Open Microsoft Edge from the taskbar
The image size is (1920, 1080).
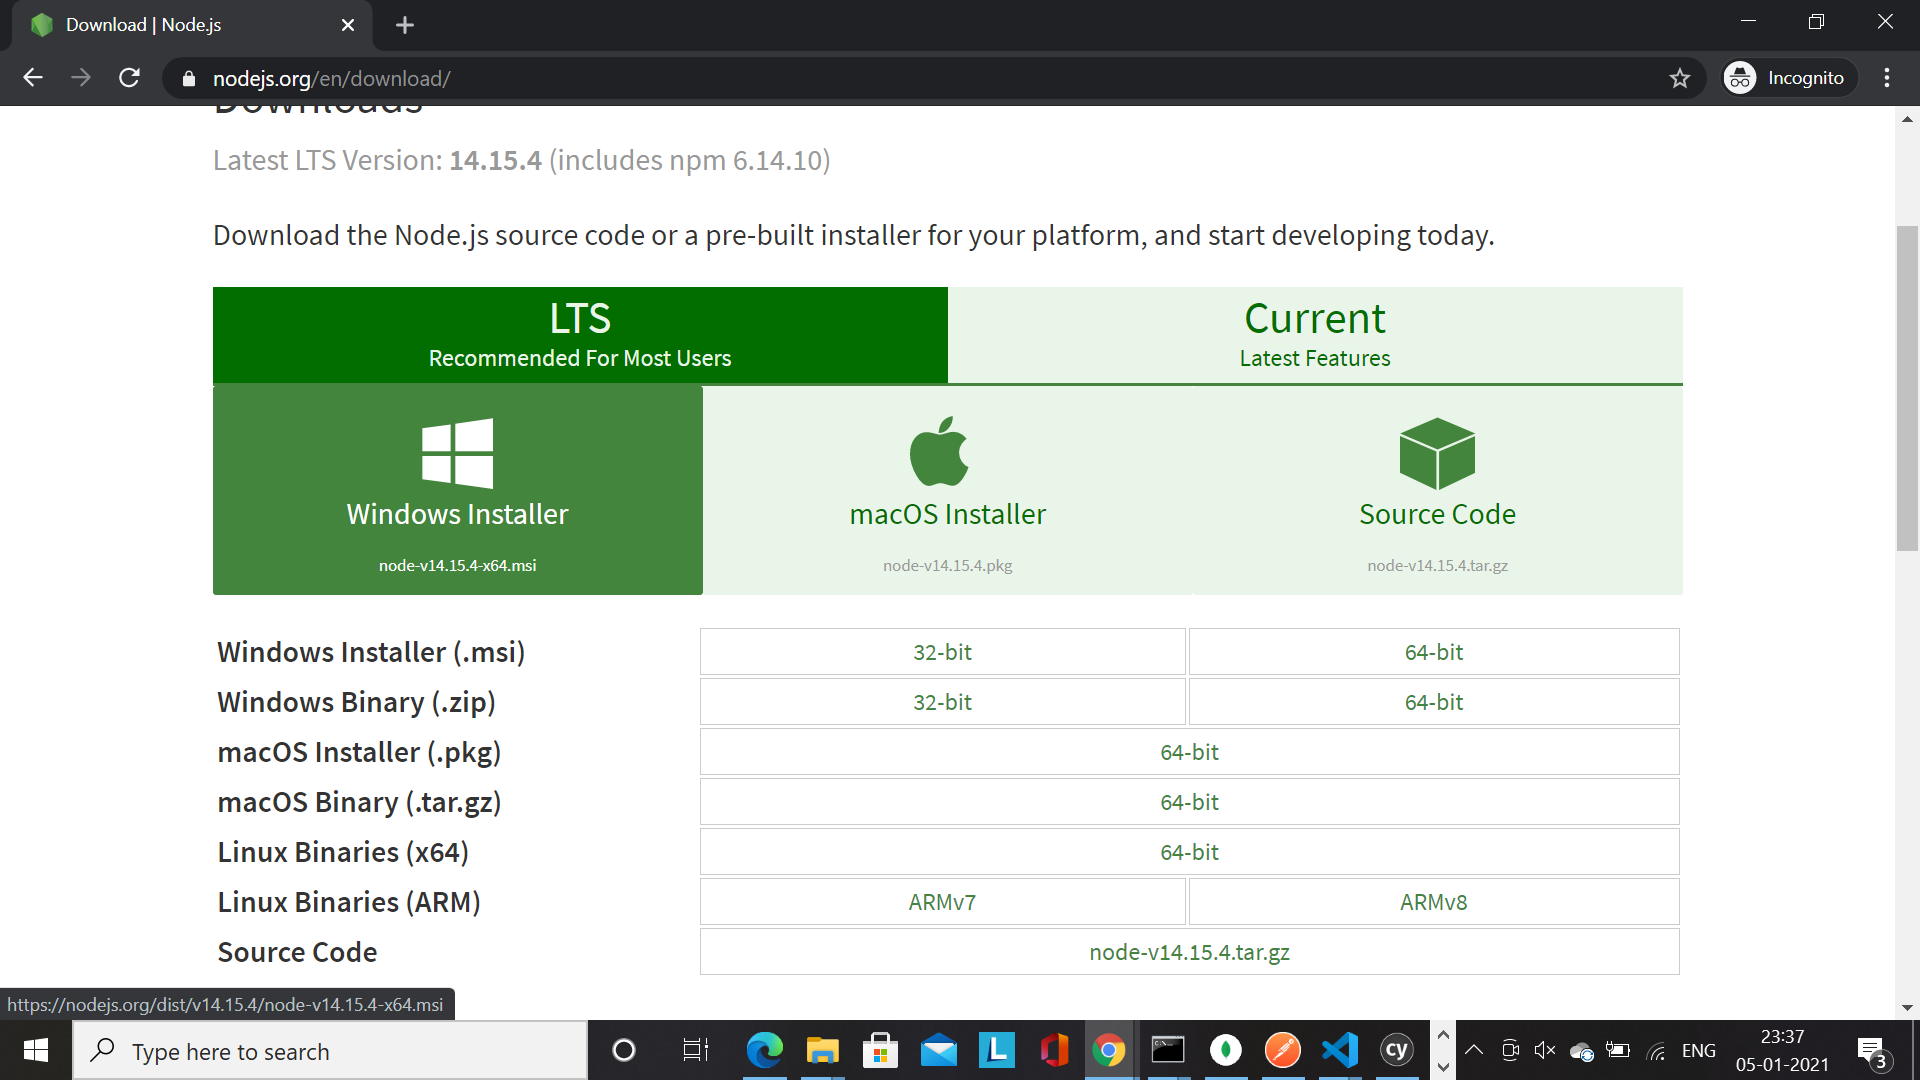(765, 1050)
